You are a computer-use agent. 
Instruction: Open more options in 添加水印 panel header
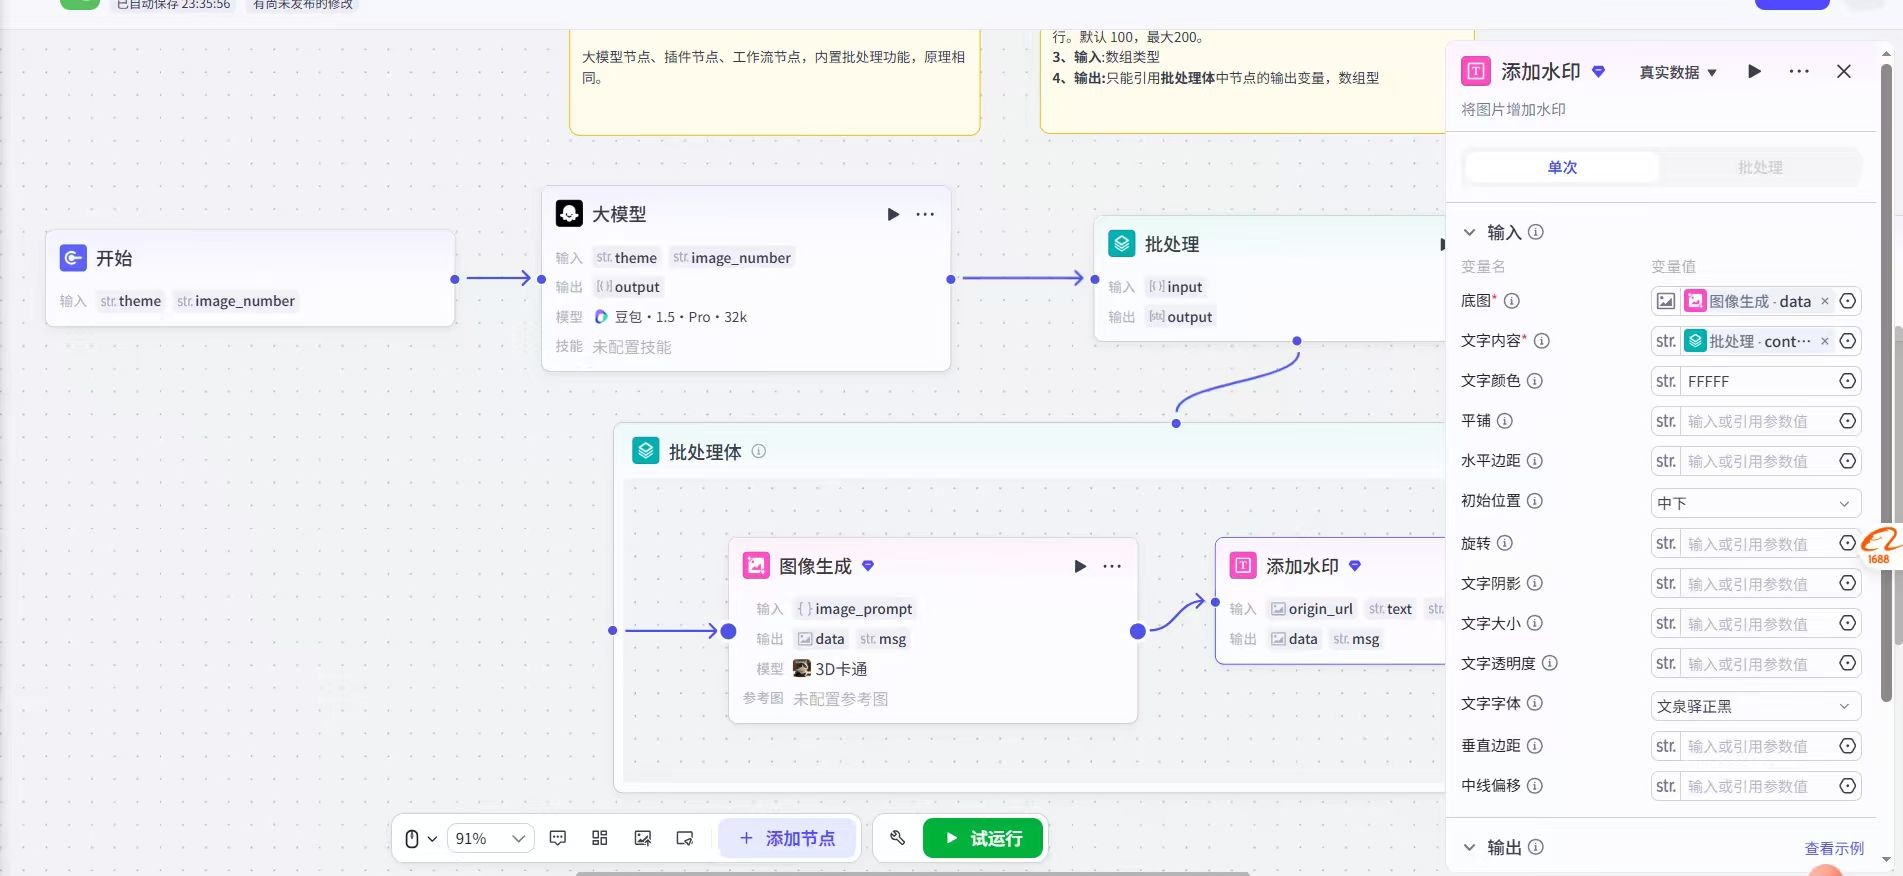point(1798,71)
